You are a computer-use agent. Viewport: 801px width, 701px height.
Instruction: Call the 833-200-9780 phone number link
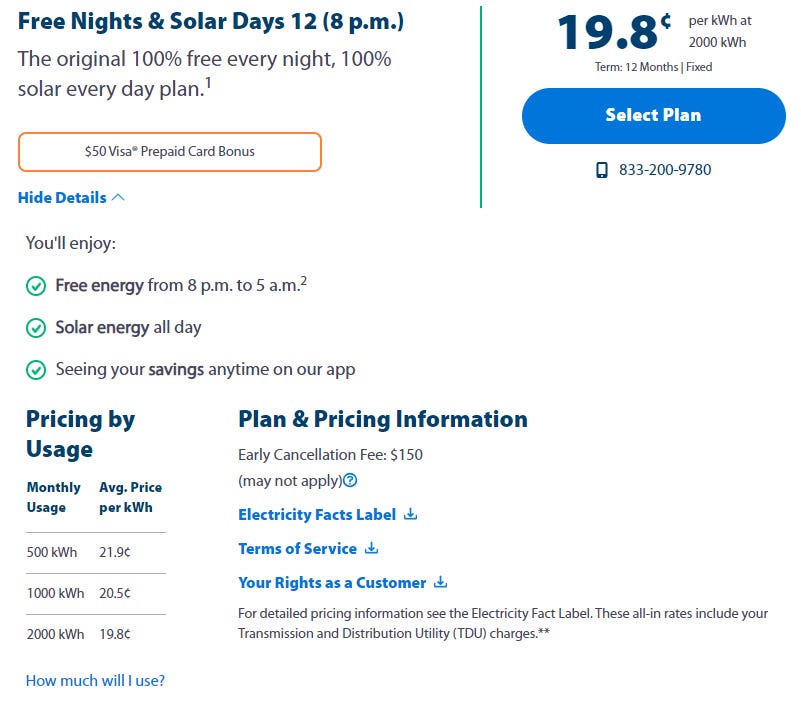pos(665,170)
